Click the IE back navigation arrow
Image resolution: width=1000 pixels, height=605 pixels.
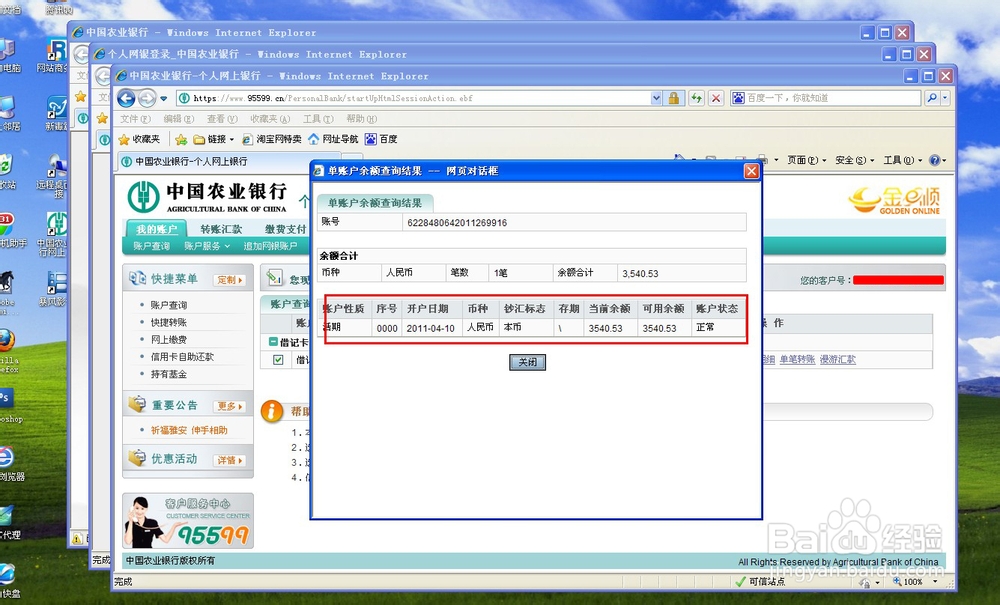126,98
